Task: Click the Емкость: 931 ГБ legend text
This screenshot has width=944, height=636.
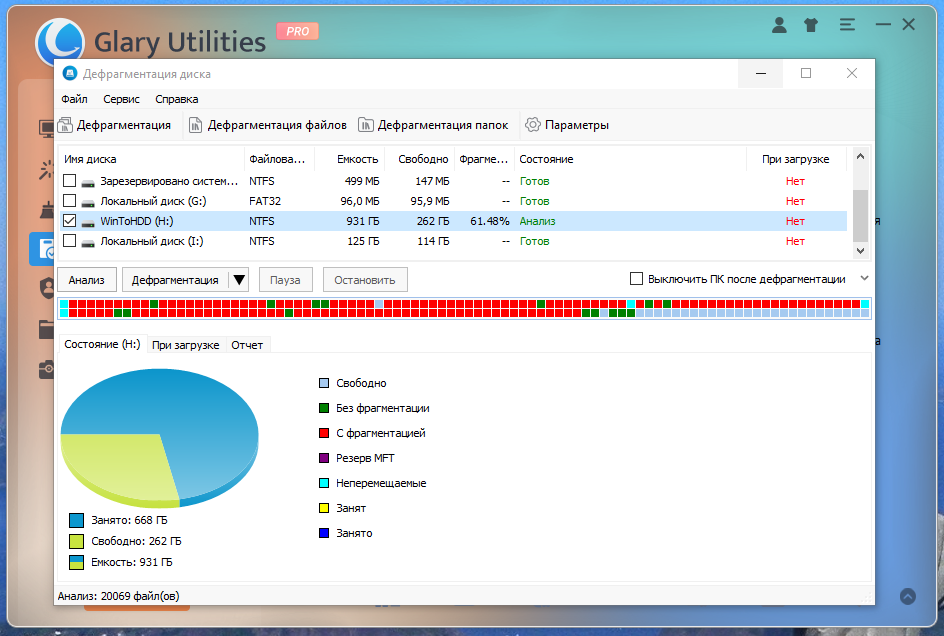Action: point(131,562)
